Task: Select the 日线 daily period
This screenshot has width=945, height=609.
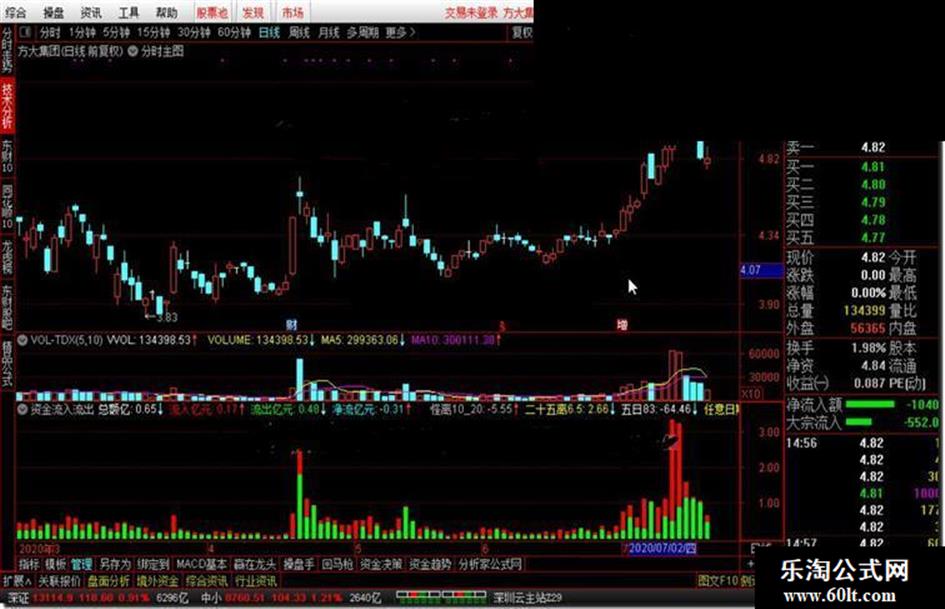Action: (269, 33)
